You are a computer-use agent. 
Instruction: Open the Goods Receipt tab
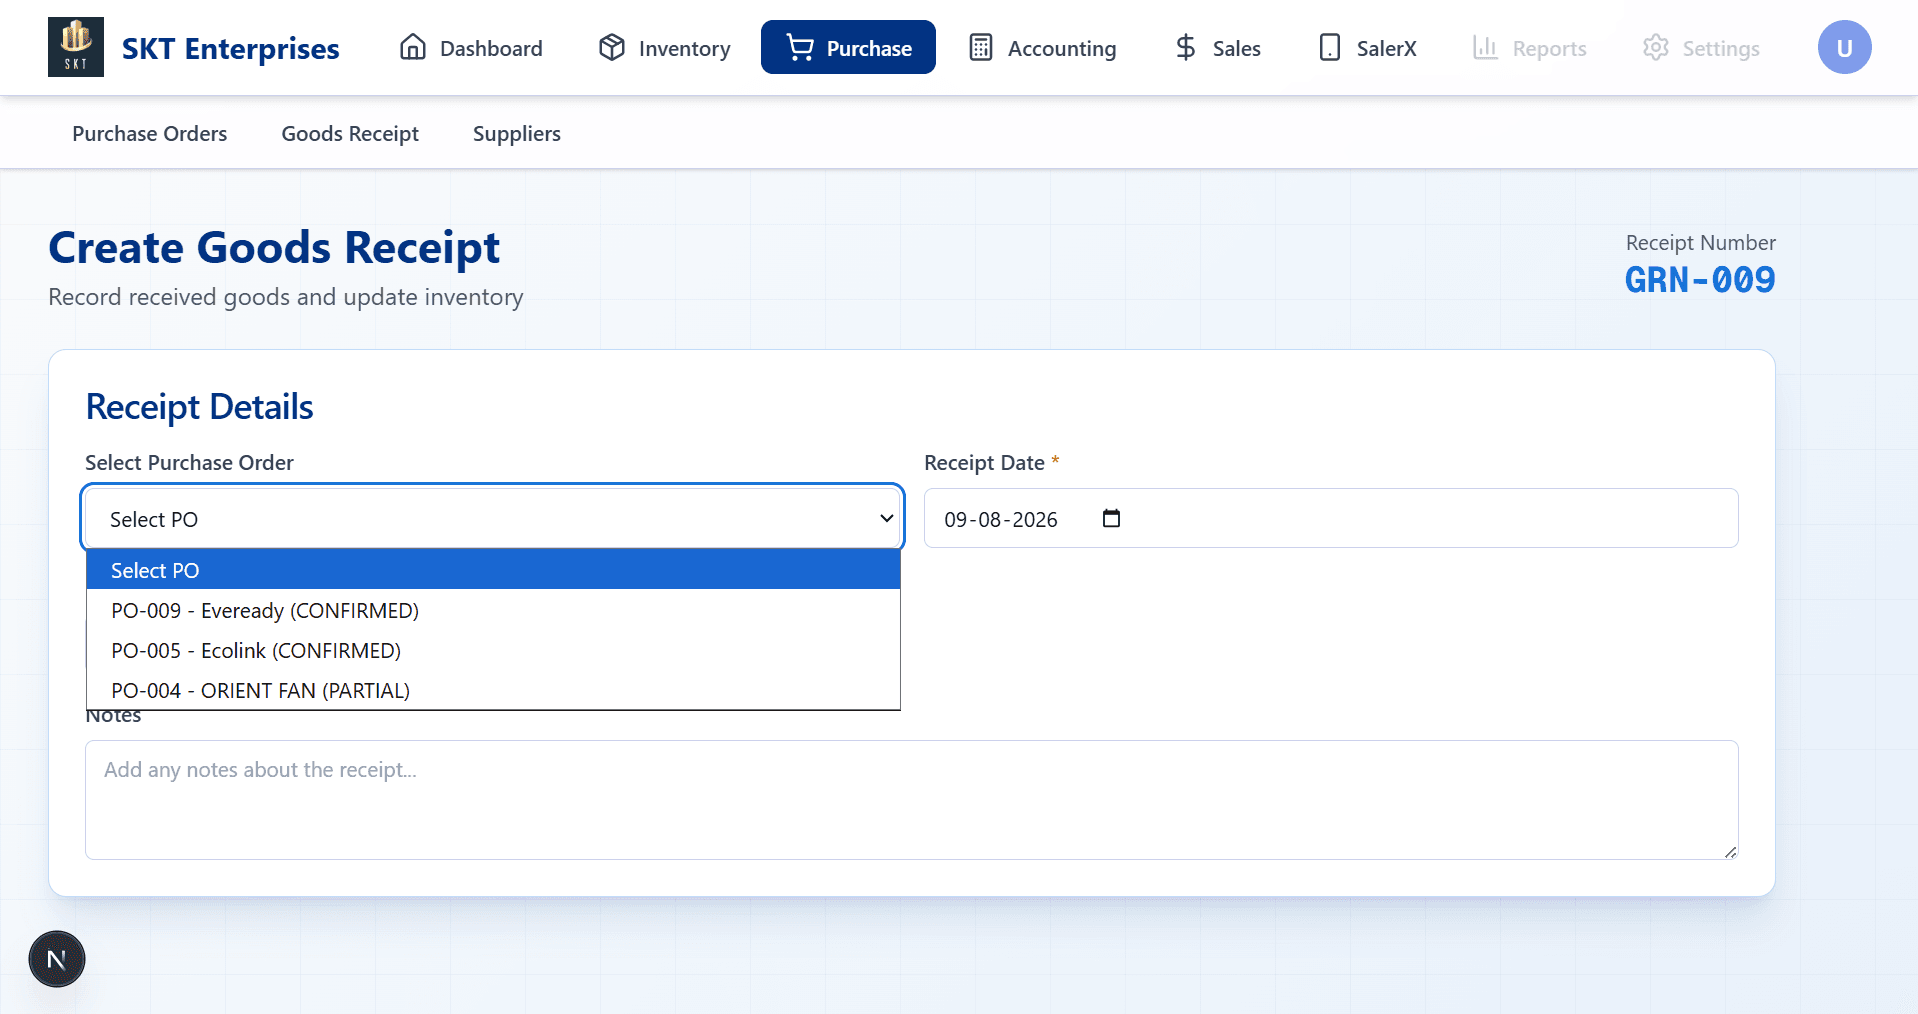[x=350, y=133]
